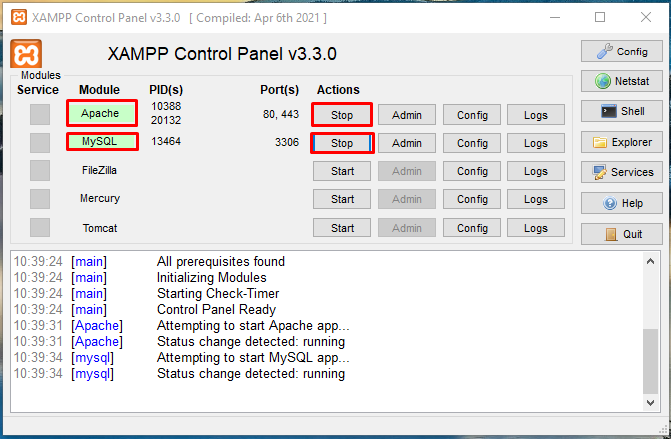Start the FileZilla module

(x=342, y=171)
